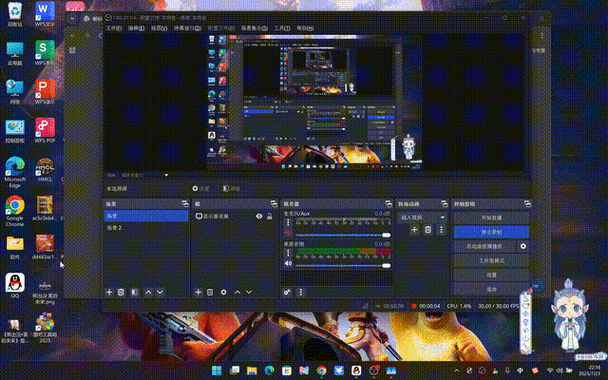Add a new scene with the plus icon in Scenes panel
The image size is (608, 380).
coord(109,292)
